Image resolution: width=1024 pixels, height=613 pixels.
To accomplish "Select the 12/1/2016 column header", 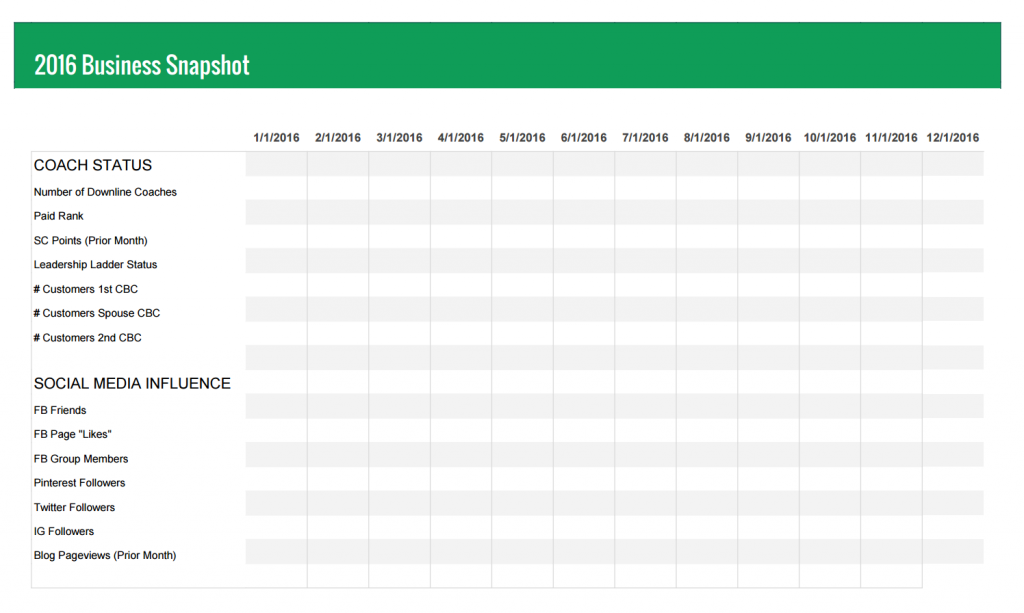I will click(953, 138).
